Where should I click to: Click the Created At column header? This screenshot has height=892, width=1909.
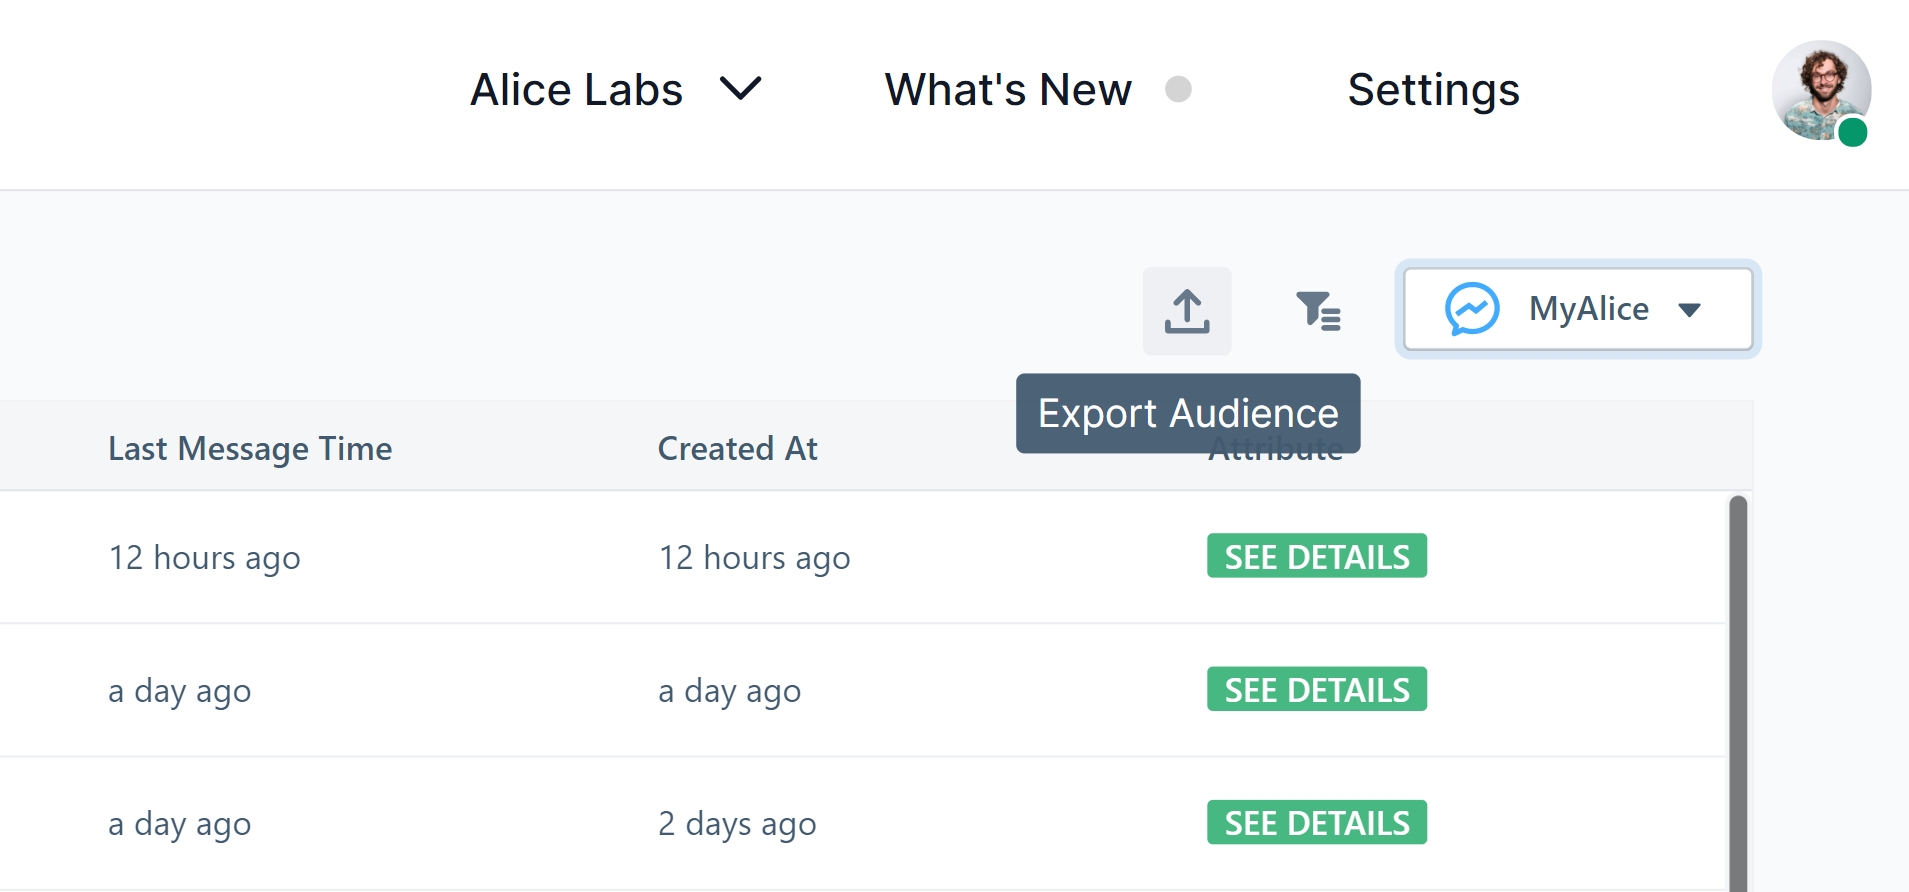tap(737, 448)
